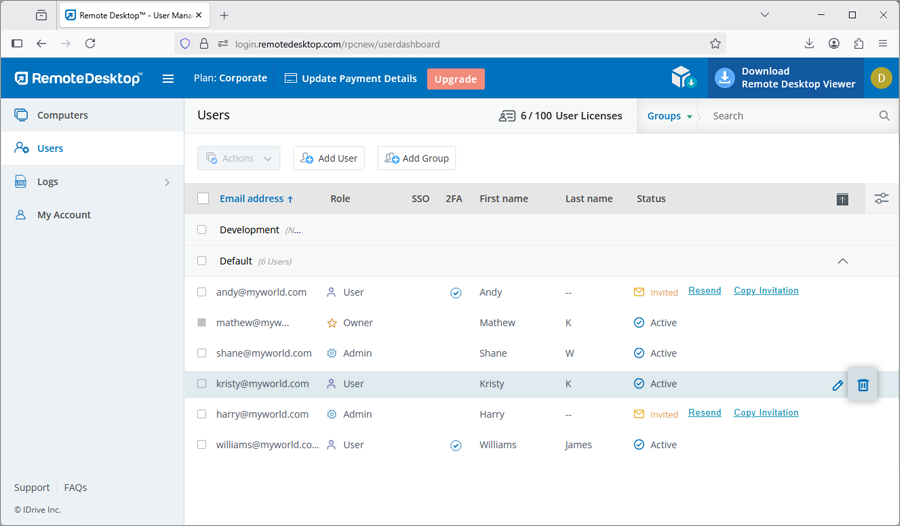Click the search magnifier icon

[884, 116]
